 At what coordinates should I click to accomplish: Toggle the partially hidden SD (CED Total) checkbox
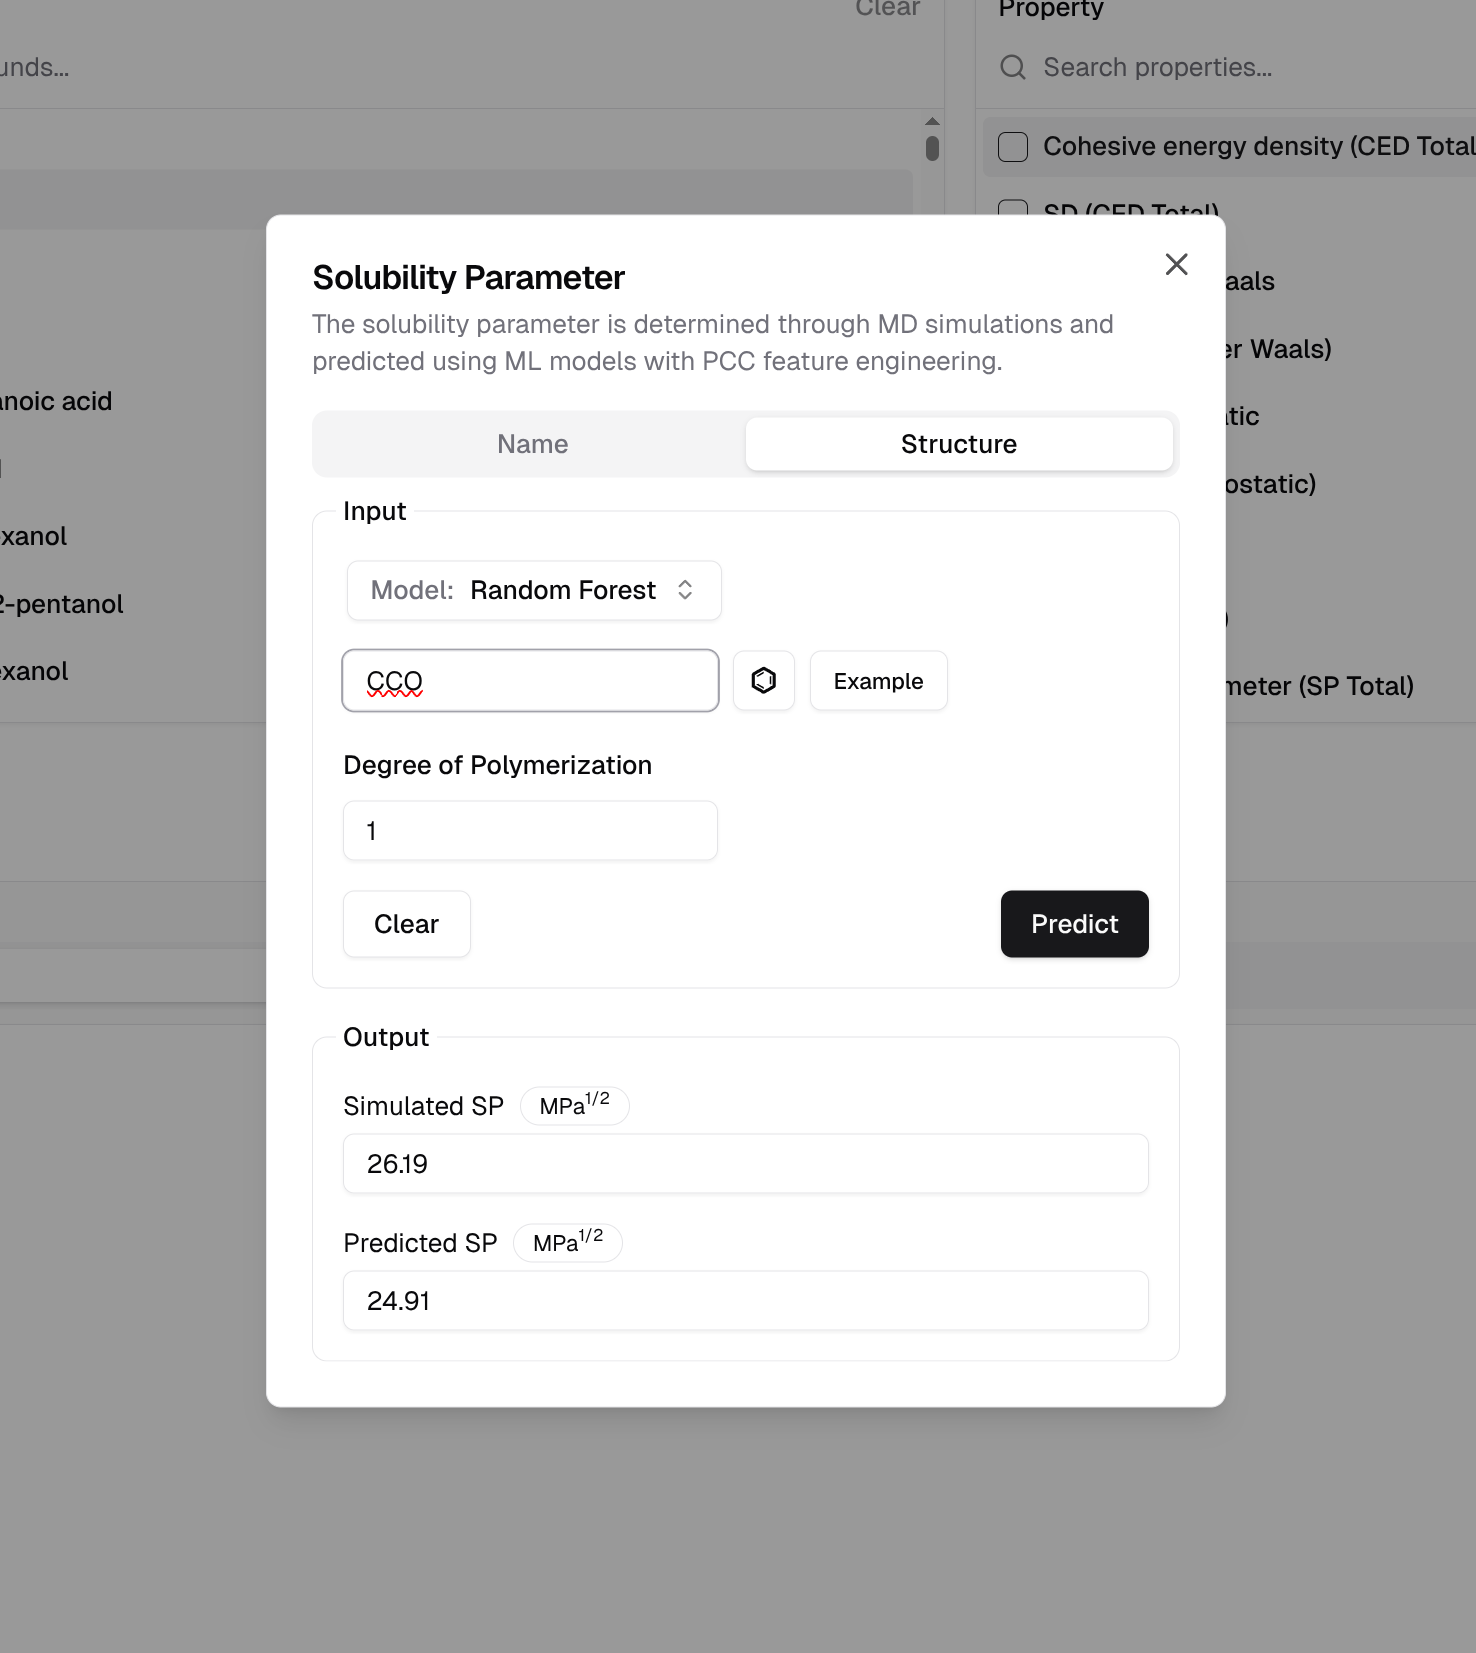tap(1013, 208)
